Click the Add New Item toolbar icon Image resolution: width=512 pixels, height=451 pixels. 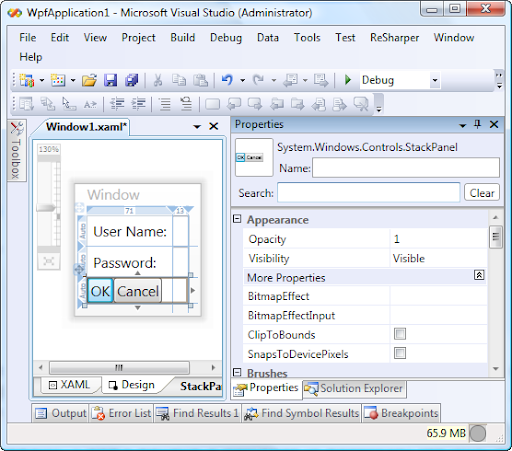(x=58, y=80)
